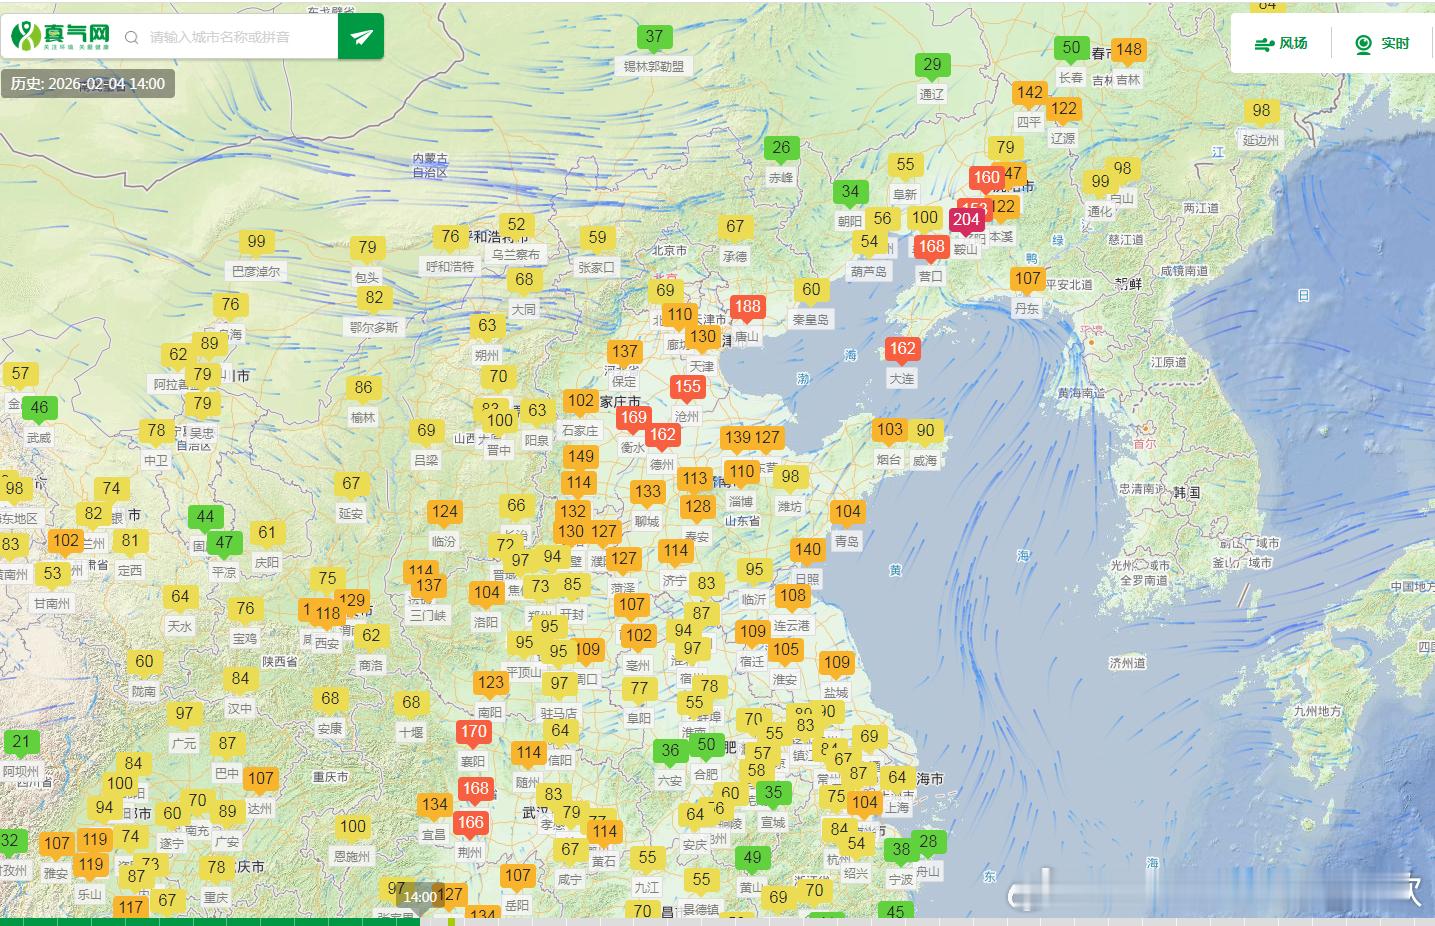Click the green 21 marker near 阿坝州
The height and width of the screenshot is (926, 1435).
pos(21,741)
